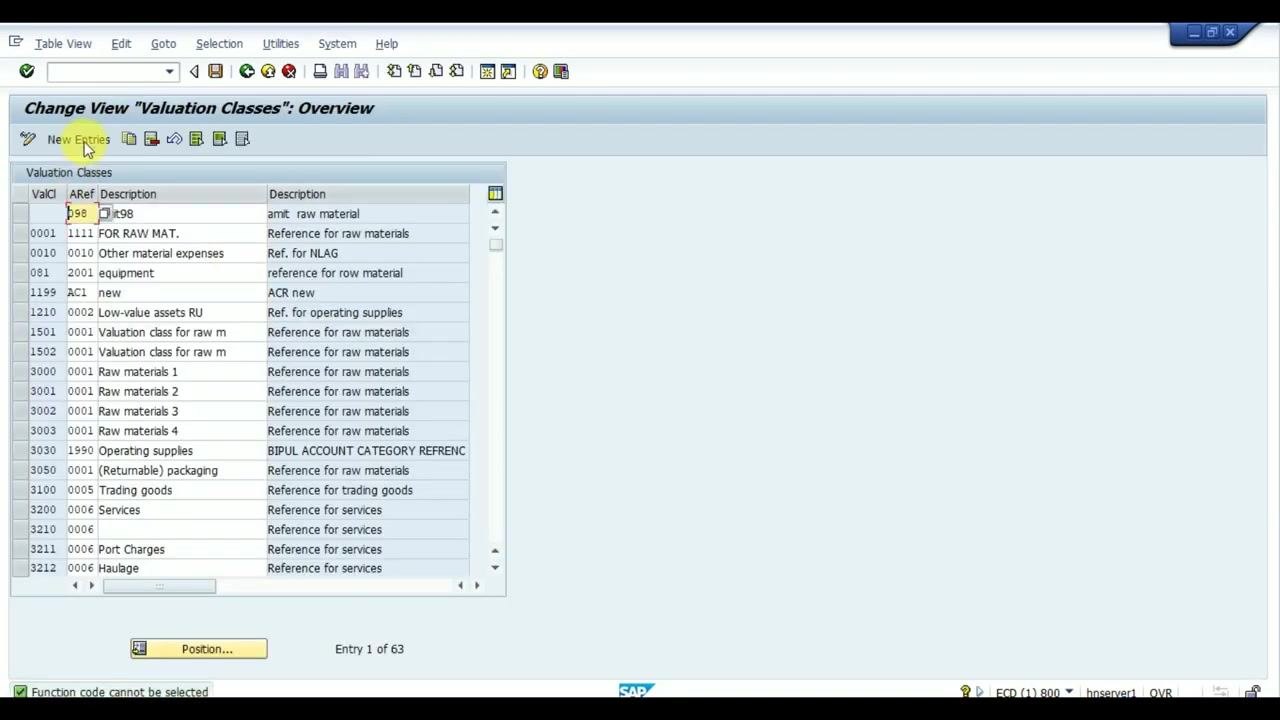Open the Table View menu
Viewport: 1280px width, 720px height.
[x=63, y=44]
